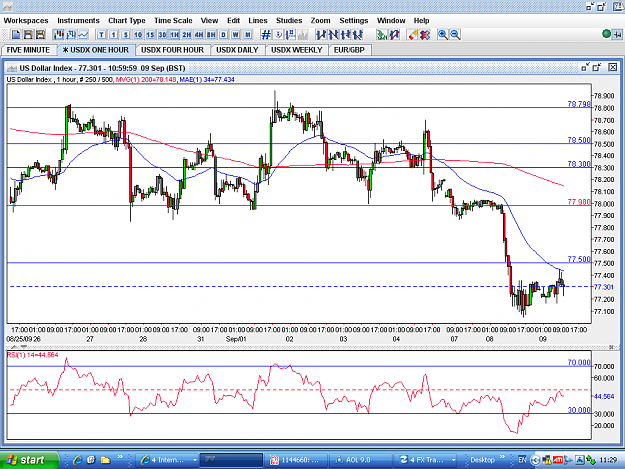Open the Time Scale menu

tap(173, 20)
